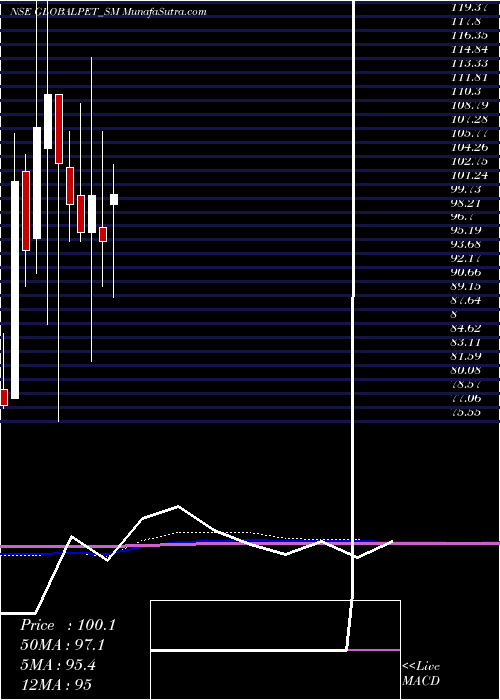The height and width of the screenshot is (700, 500).
Task: Pick the 107.28 price label
Action: pyautogui.click(x=468, y=119)
